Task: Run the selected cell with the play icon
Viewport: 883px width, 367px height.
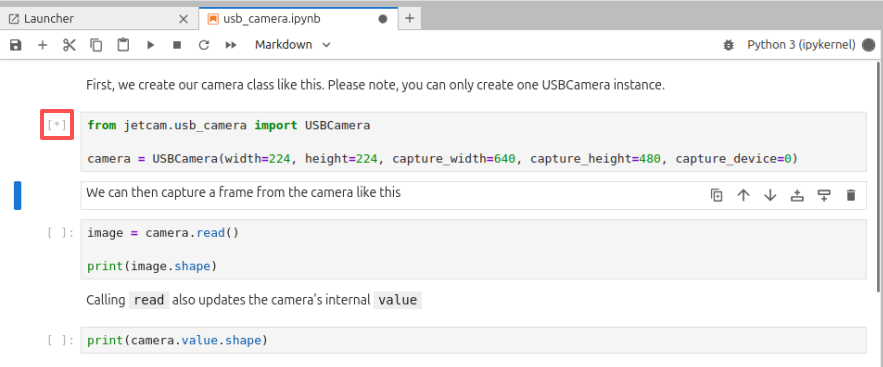Action: point(150,45)
